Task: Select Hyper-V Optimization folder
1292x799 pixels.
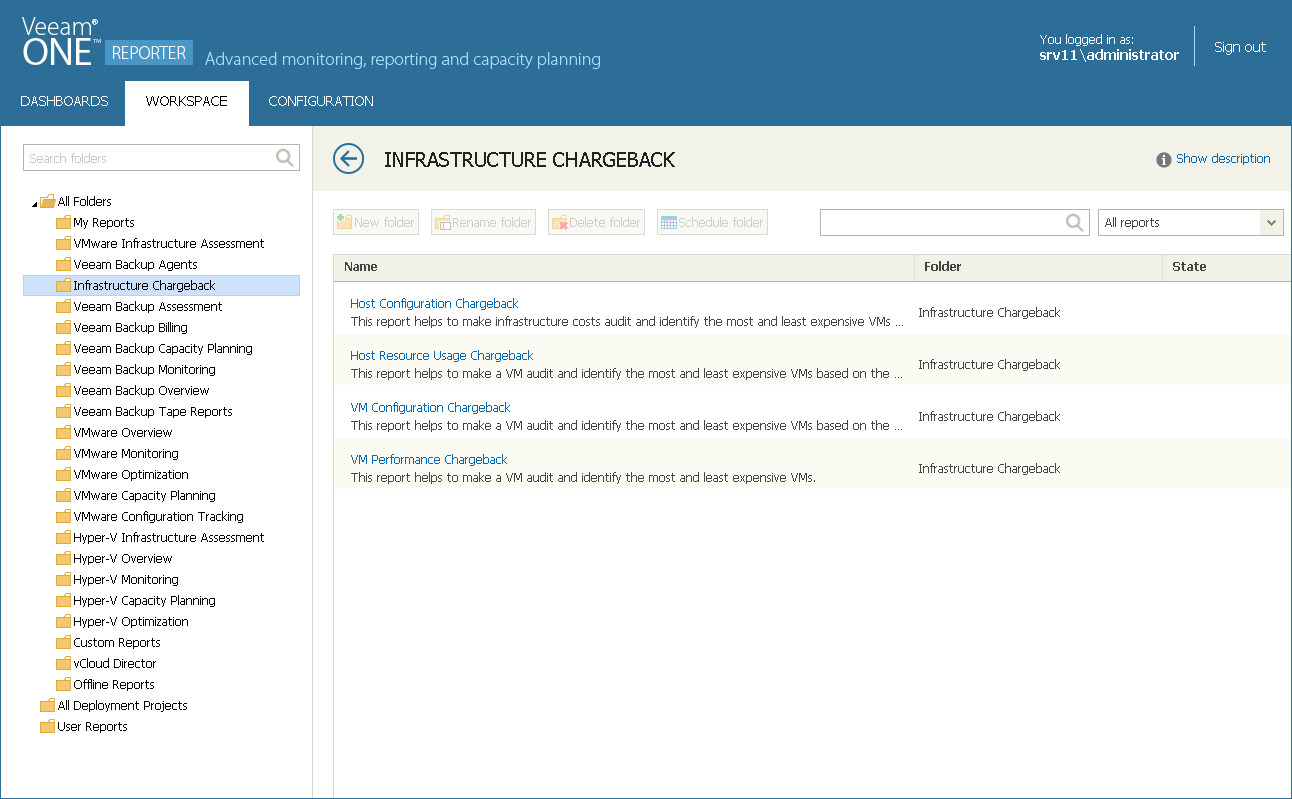Action: point(131,621)
